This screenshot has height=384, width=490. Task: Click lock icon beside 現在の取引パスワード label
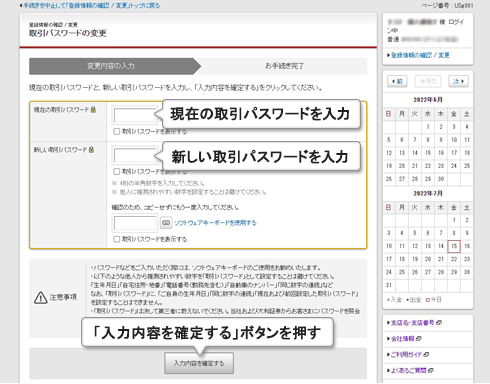tap(93, 109)
